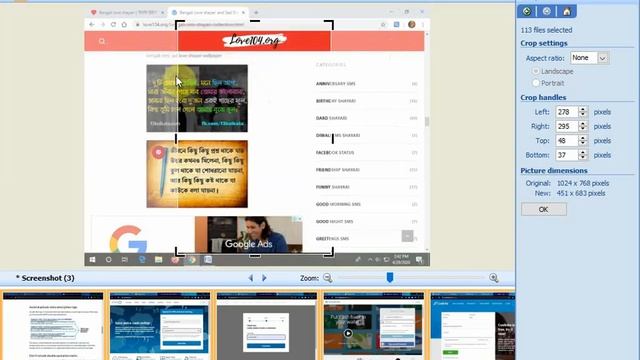Click the zoom in magnifier icon
This screenshot has height=360, width=640.
493,278
